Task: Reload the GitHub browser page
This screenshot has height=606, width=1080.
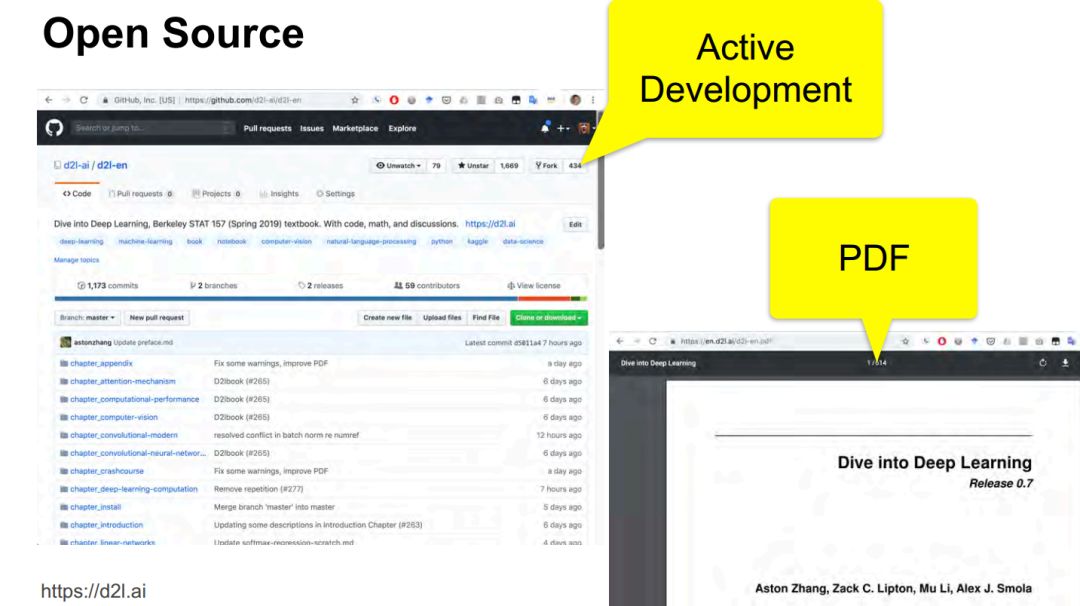Action: pos(83,100)
